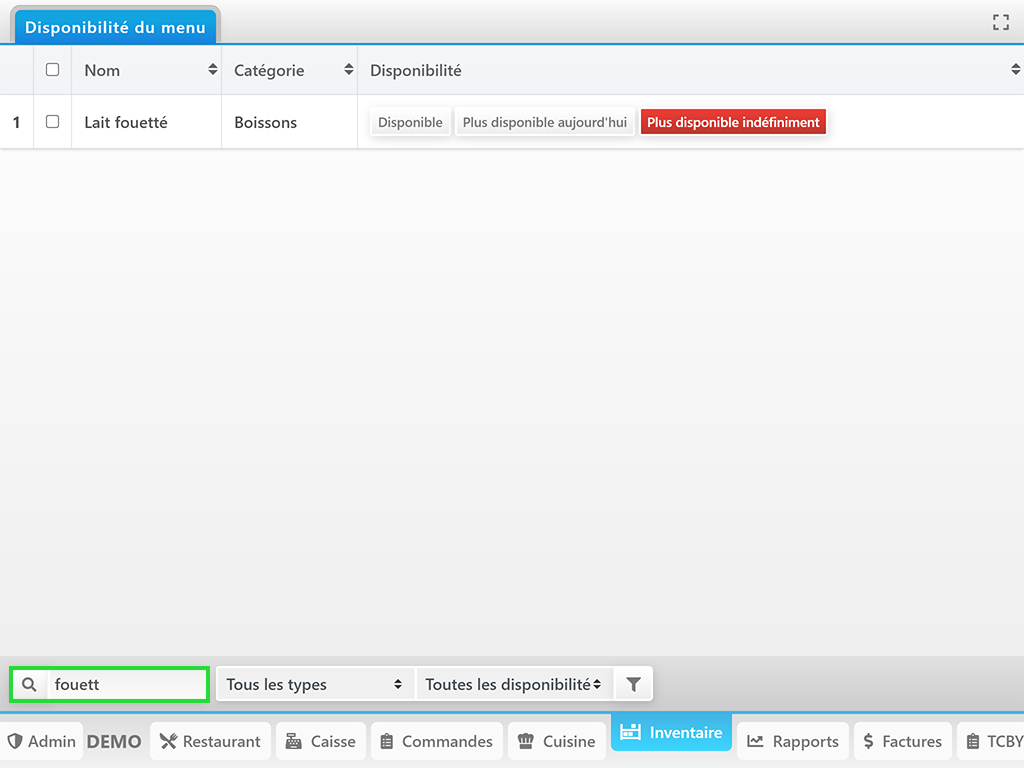Open the Commandes tab
This screenshot has height=768, width=1024.
[x=436, y=741]
